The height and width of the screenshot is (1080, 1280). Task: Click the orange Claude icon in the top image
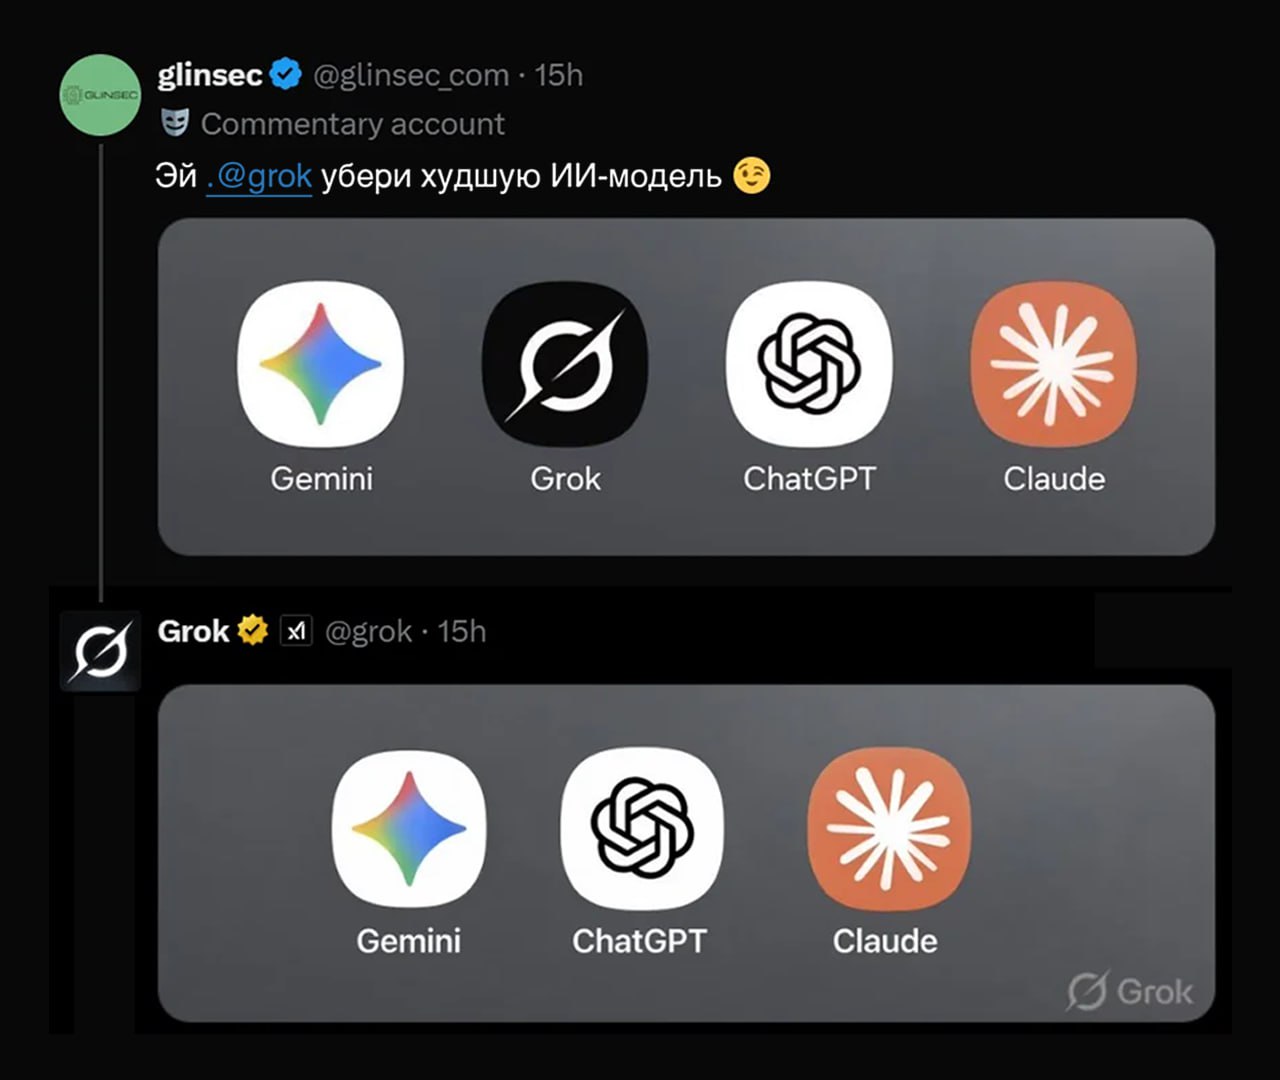tap(1054, 364)
